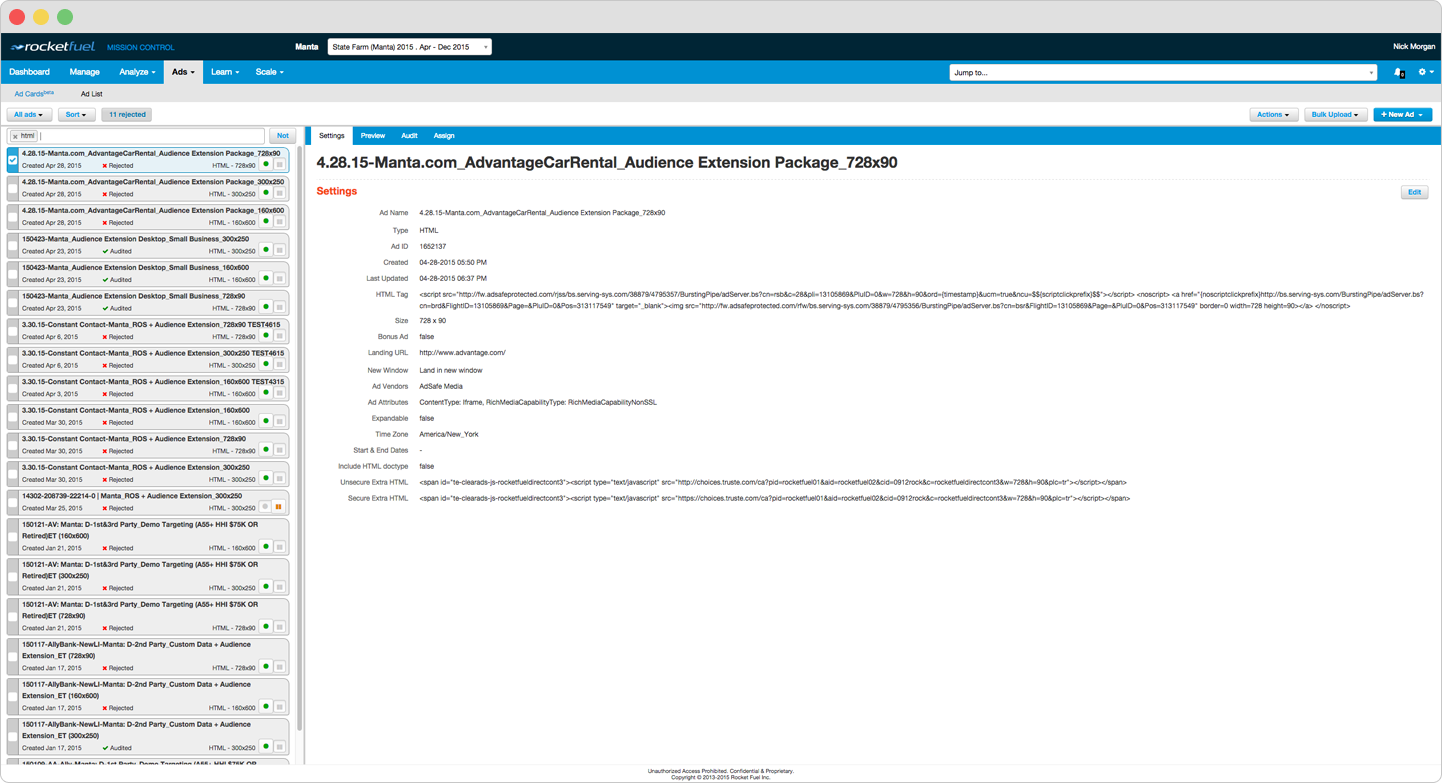Image resolution: width=1442 pixels, height=783 pixels.
Task: Open the Manage menu item
Action: point(84,72)
